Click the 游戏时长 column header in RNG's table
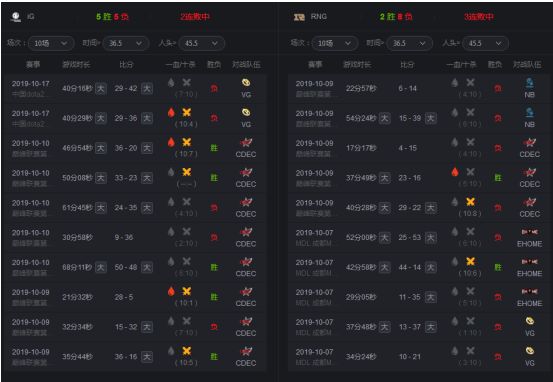The width and height of the screenshot is (553, 382). click(357, 65)
